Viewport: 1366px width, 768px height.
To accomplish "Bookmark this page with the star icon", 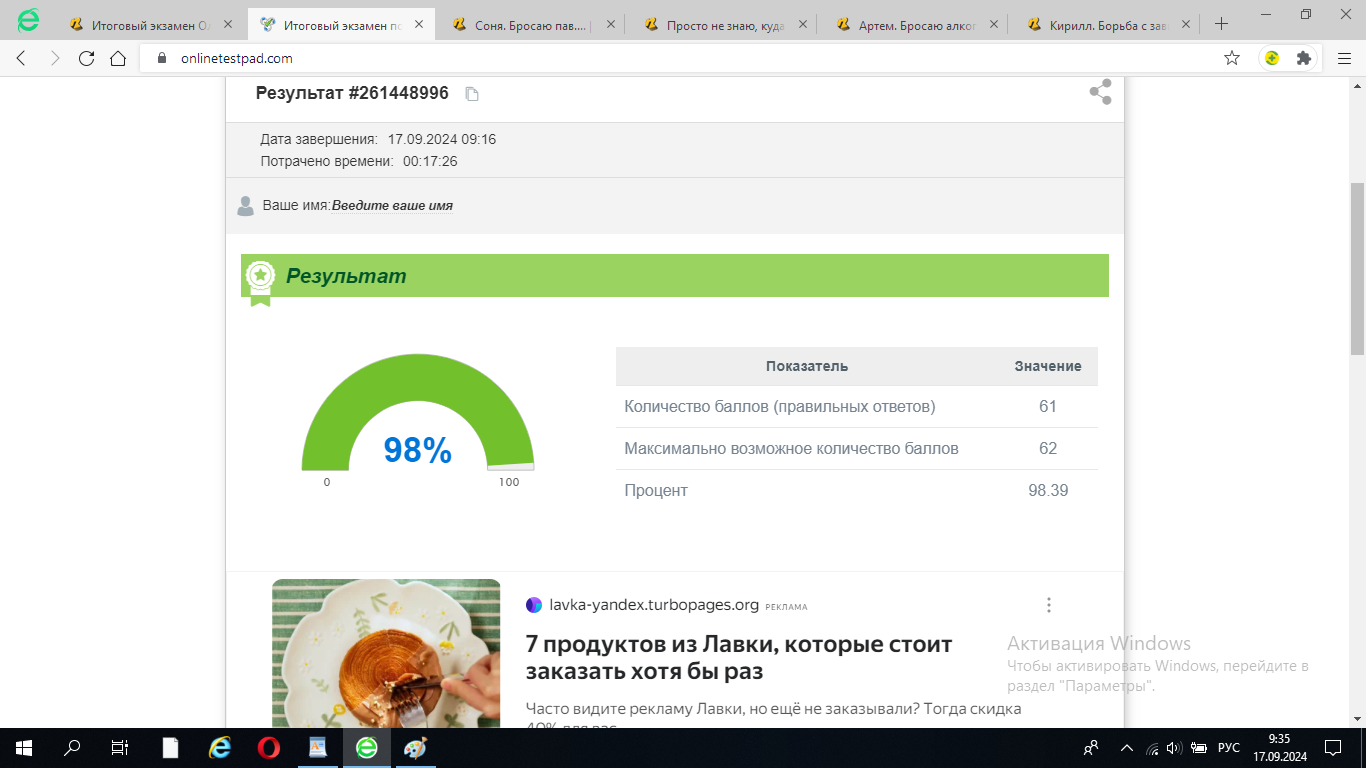I will [1232, 58].
